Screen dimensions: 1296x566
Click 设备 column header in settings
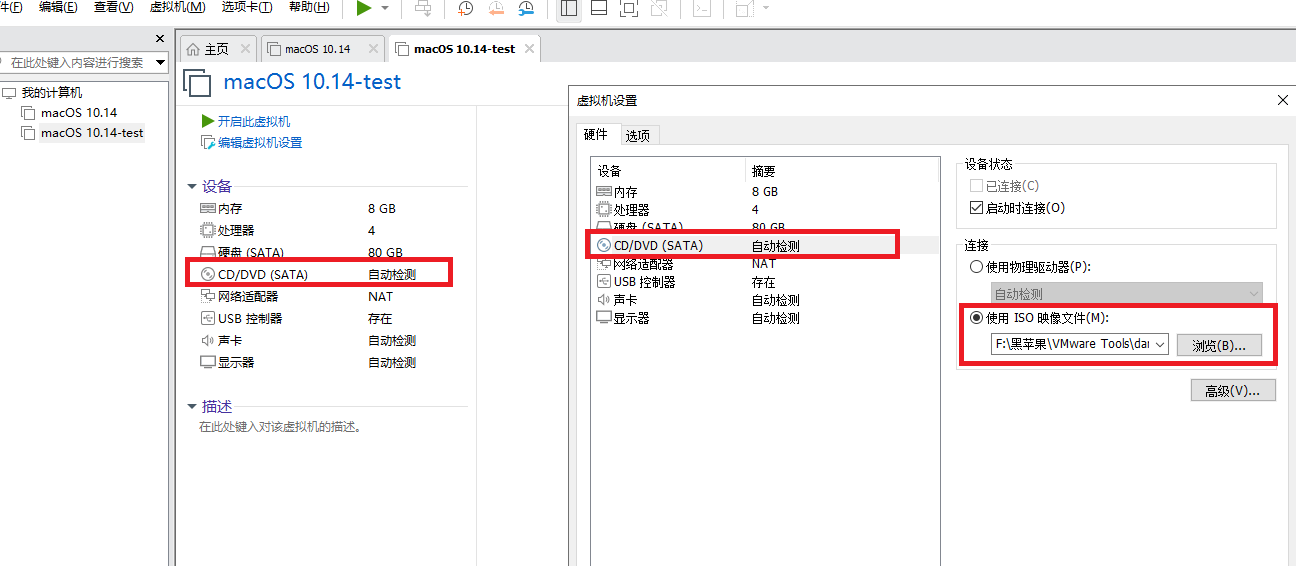click(x=668, y=171)
